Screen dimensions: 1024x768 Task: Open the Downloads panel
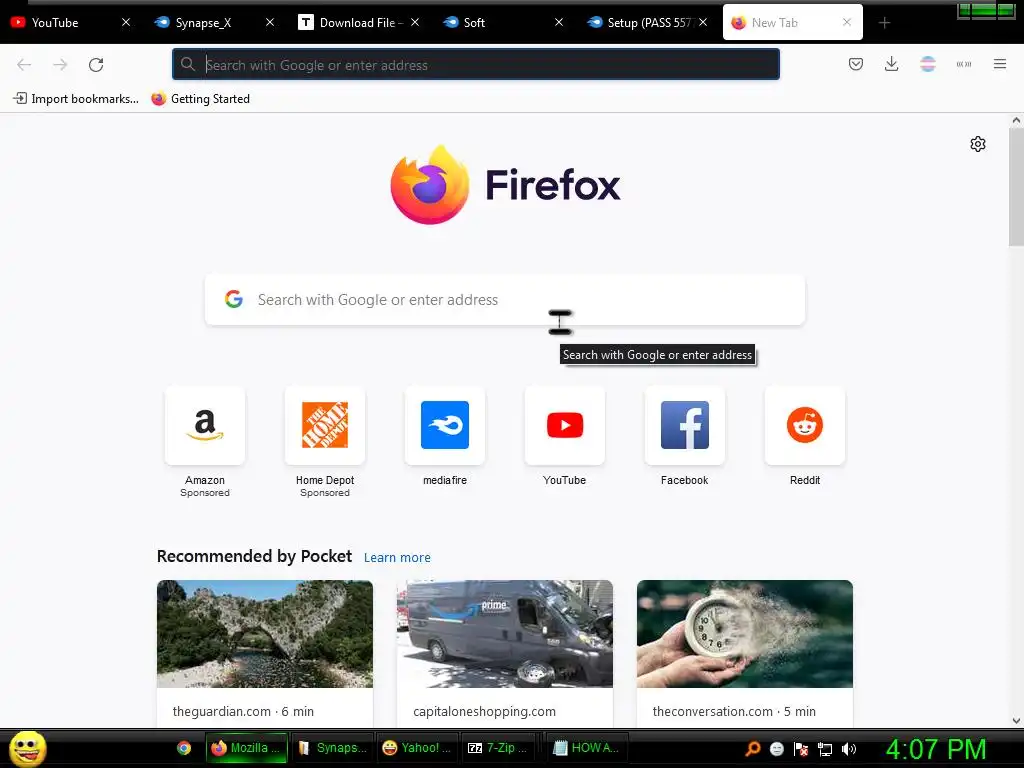891,64
